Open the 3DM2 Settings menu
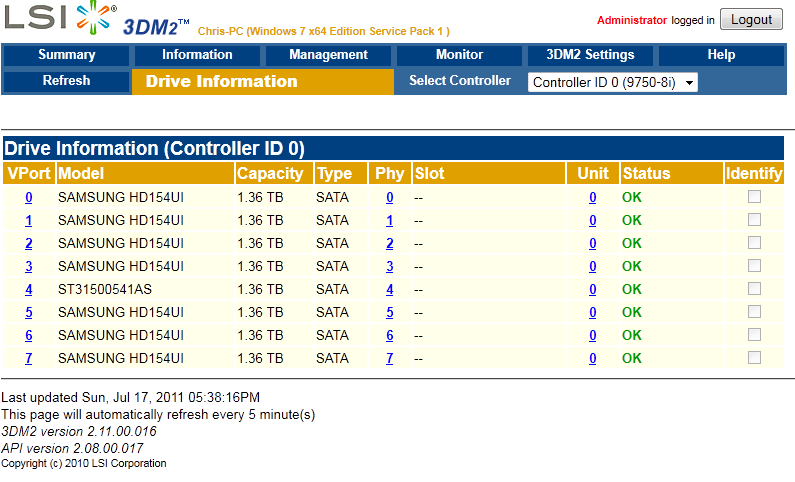The height and width of the screenshot is (482, 795). point(590,55)
